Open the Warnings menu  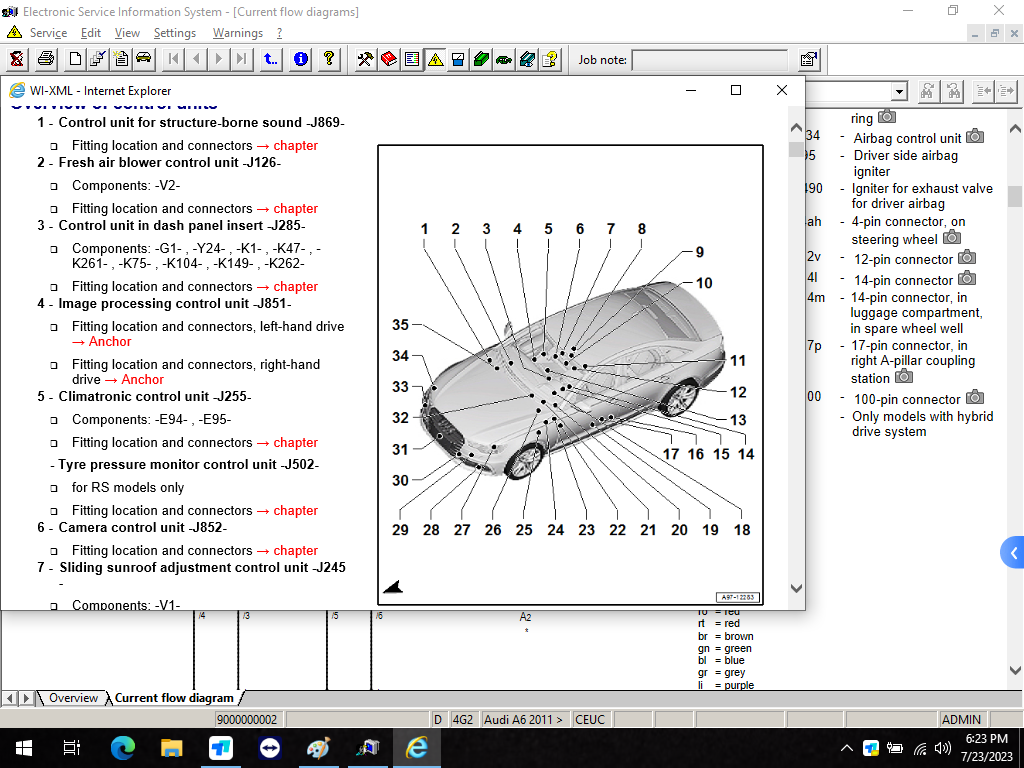point(237,33)
